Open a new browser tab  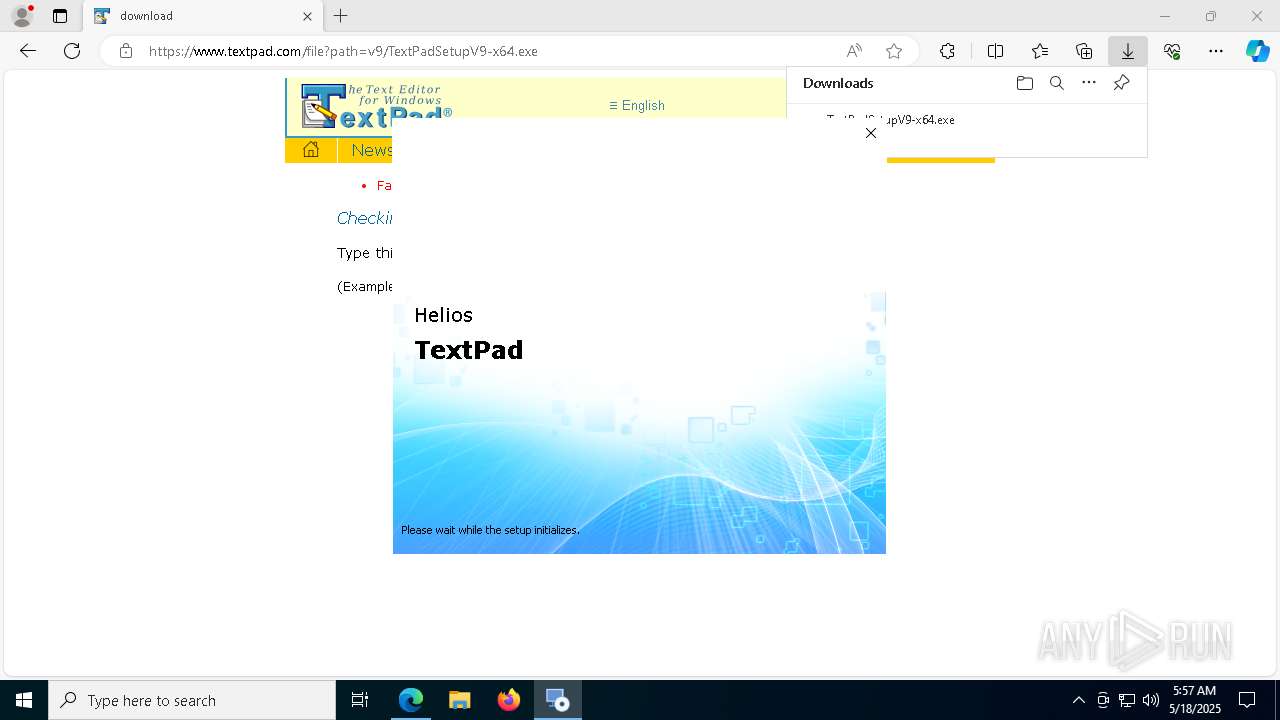[340, 16]
